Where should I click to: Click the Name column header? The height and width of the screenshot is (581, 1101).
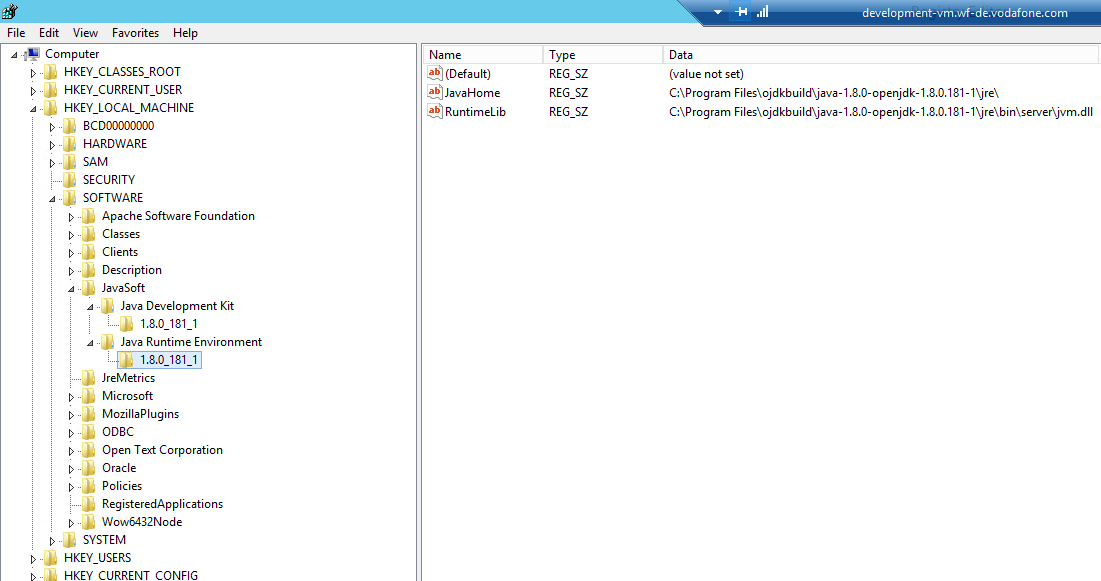[483, 55]
